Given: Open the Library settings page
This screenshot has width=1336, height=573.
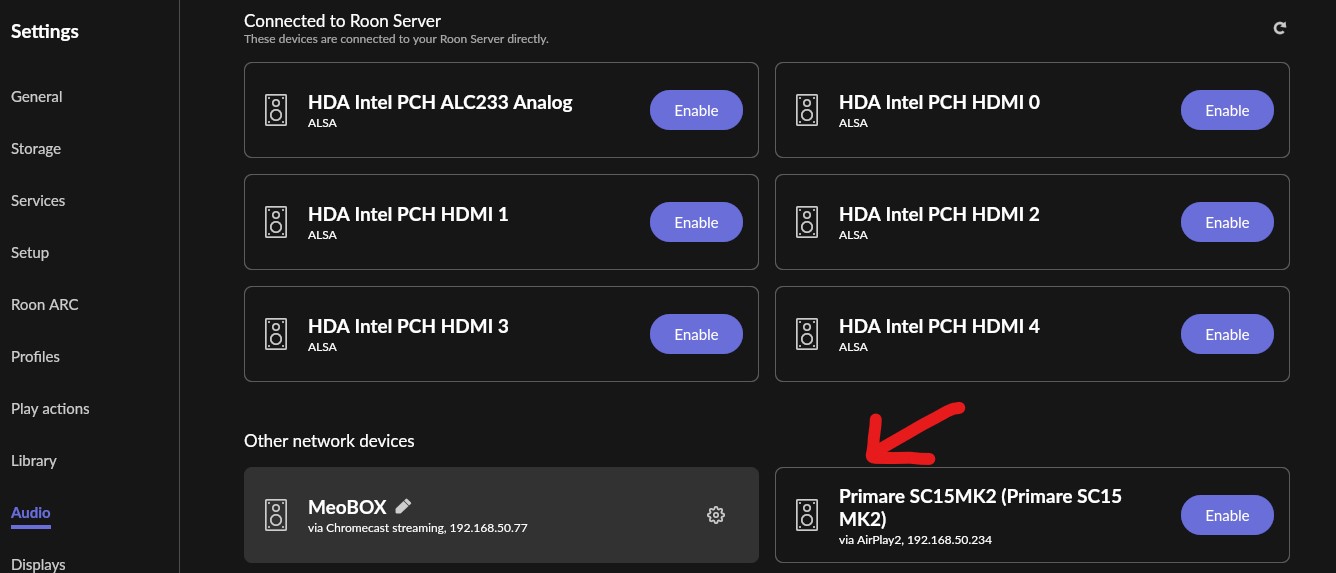Looking at the screenshot, I should pos(34,461).
